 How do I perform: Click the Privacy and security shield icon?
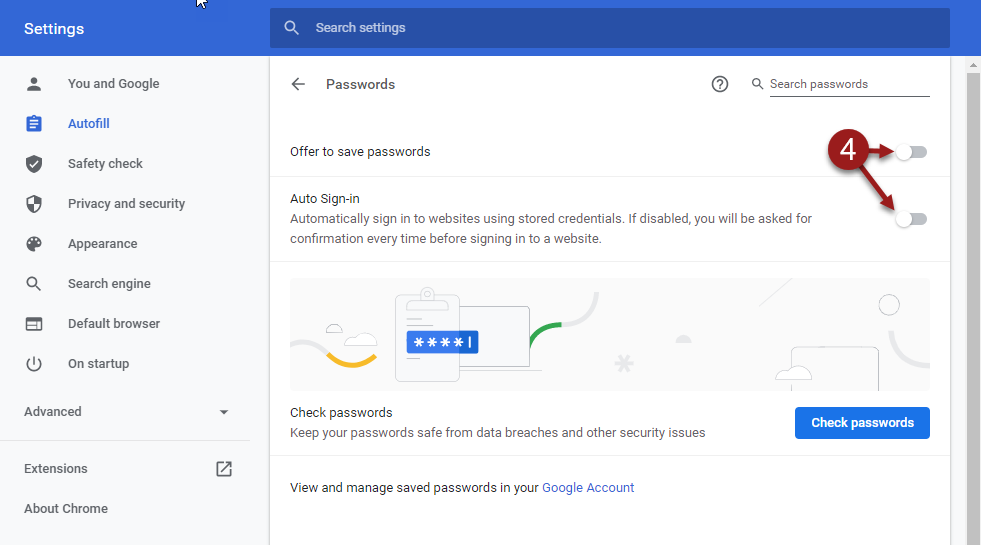pos(34,204)
